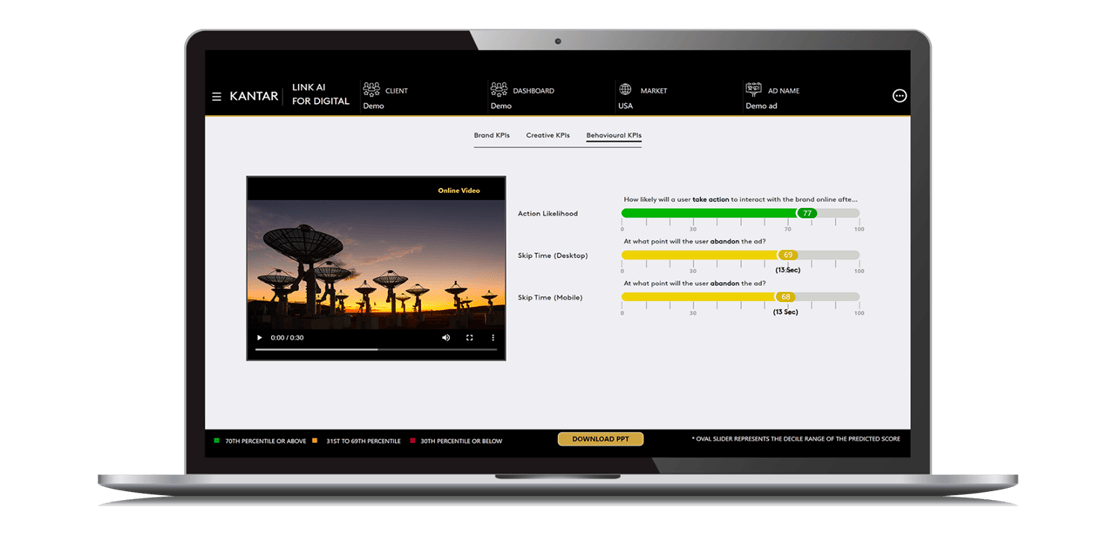Open the hamburger menu beside Kantar logo
Screen dimensions: 1115x533
point(216,96)
